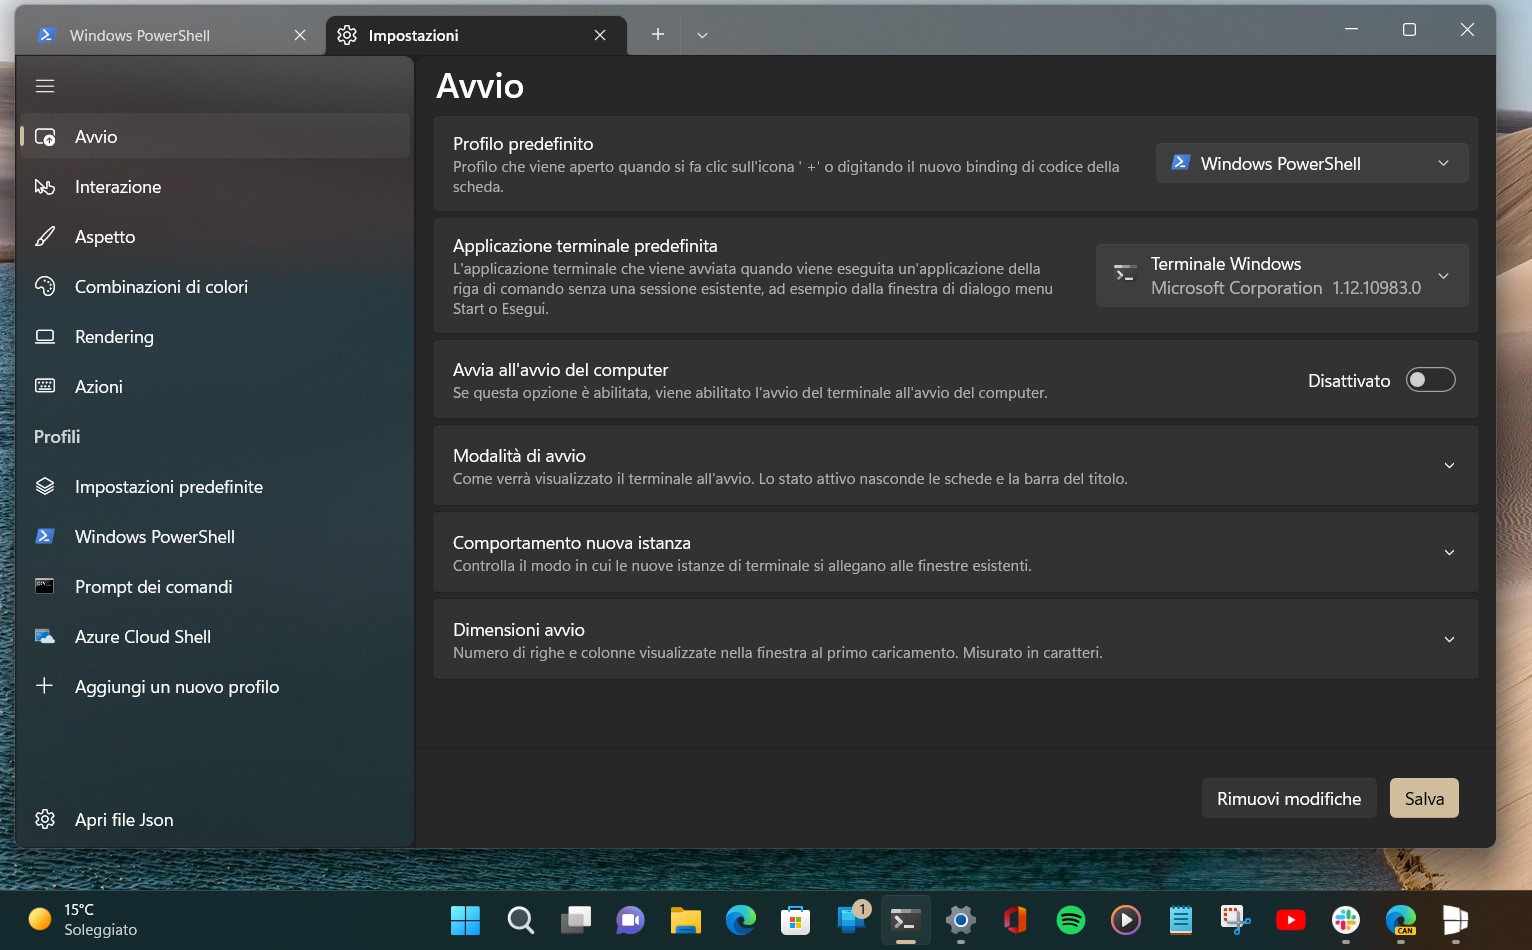Launch Microsoft Edge from the taskbar
Viewport: 1532px width, 950px height.
[740, 920]
